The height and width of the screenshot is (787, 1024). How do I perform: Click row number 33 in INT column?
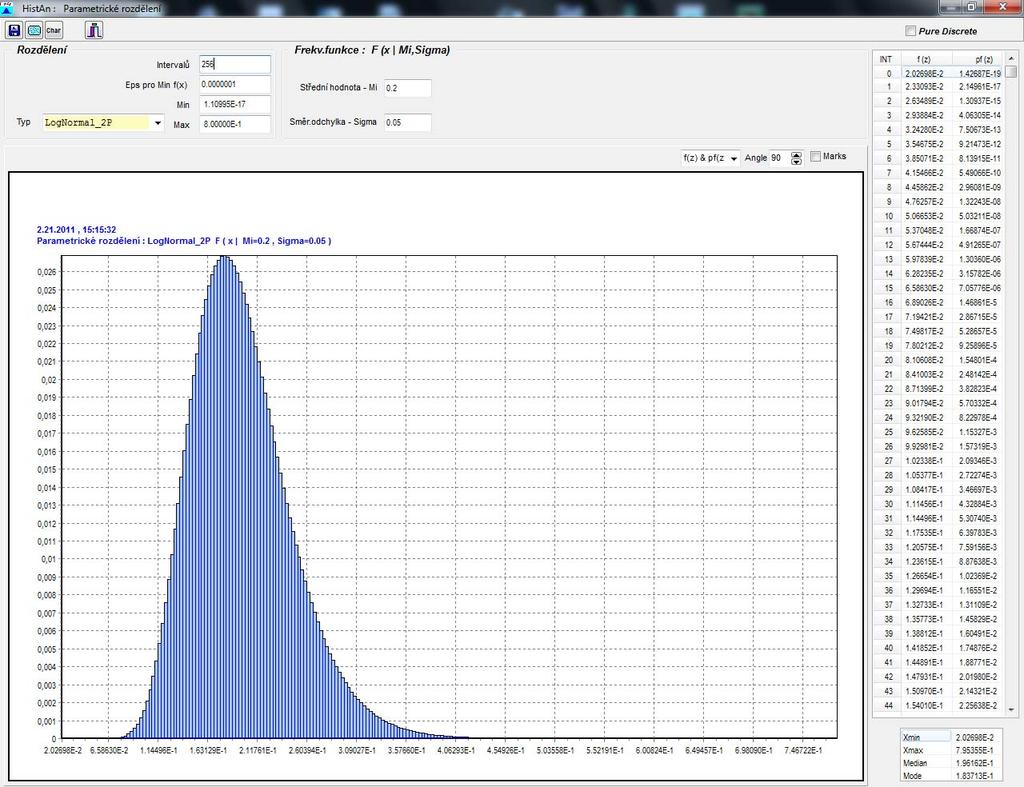pos(888,547)
